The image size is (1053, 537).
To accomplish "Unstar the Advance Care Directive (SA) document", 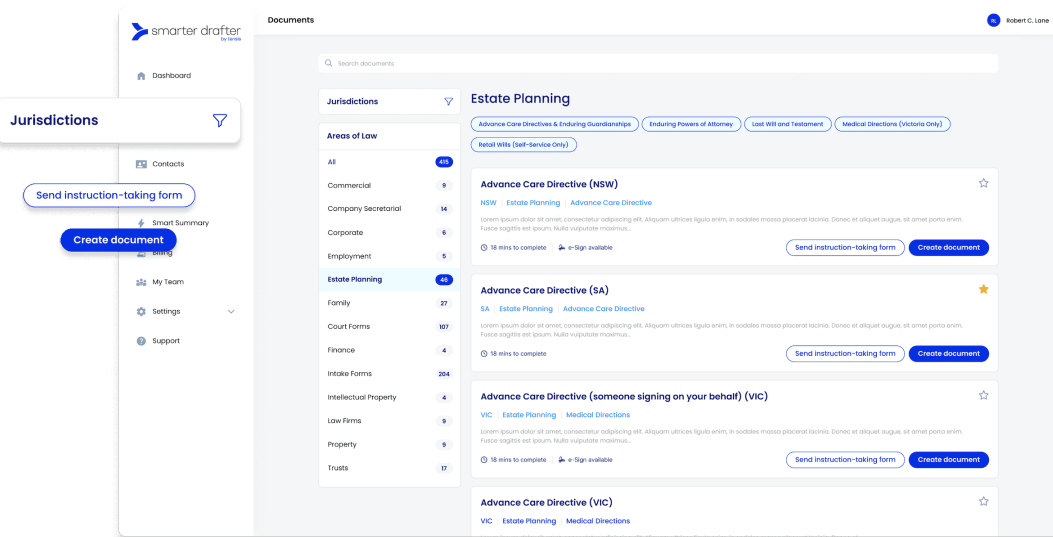I will [x=983, y=289].
